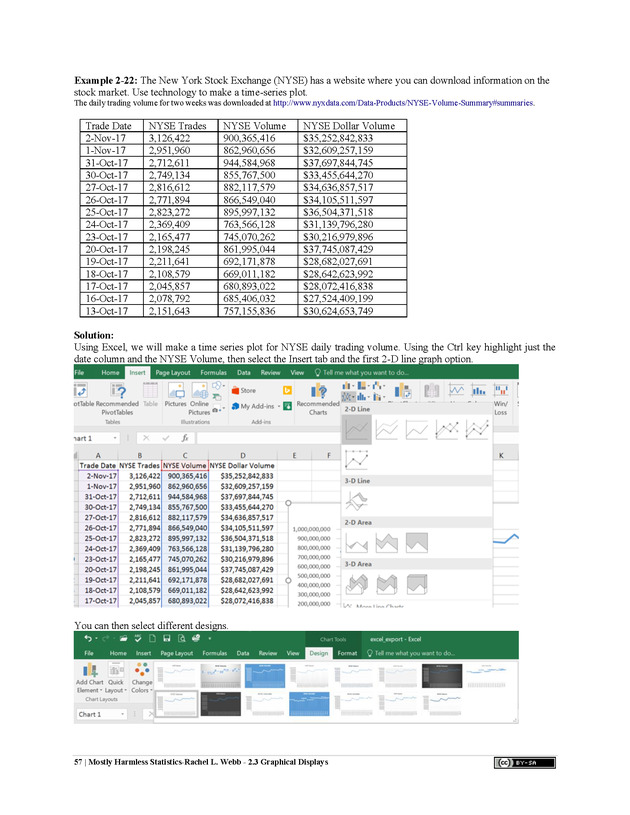Select the Stacked Line chart option

coord(386,430)
